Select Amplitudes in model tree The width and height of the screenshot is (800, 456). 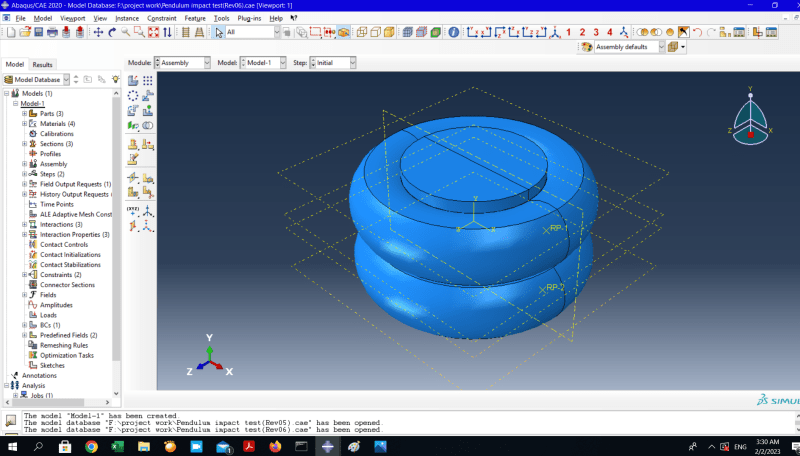coord(56,305)
